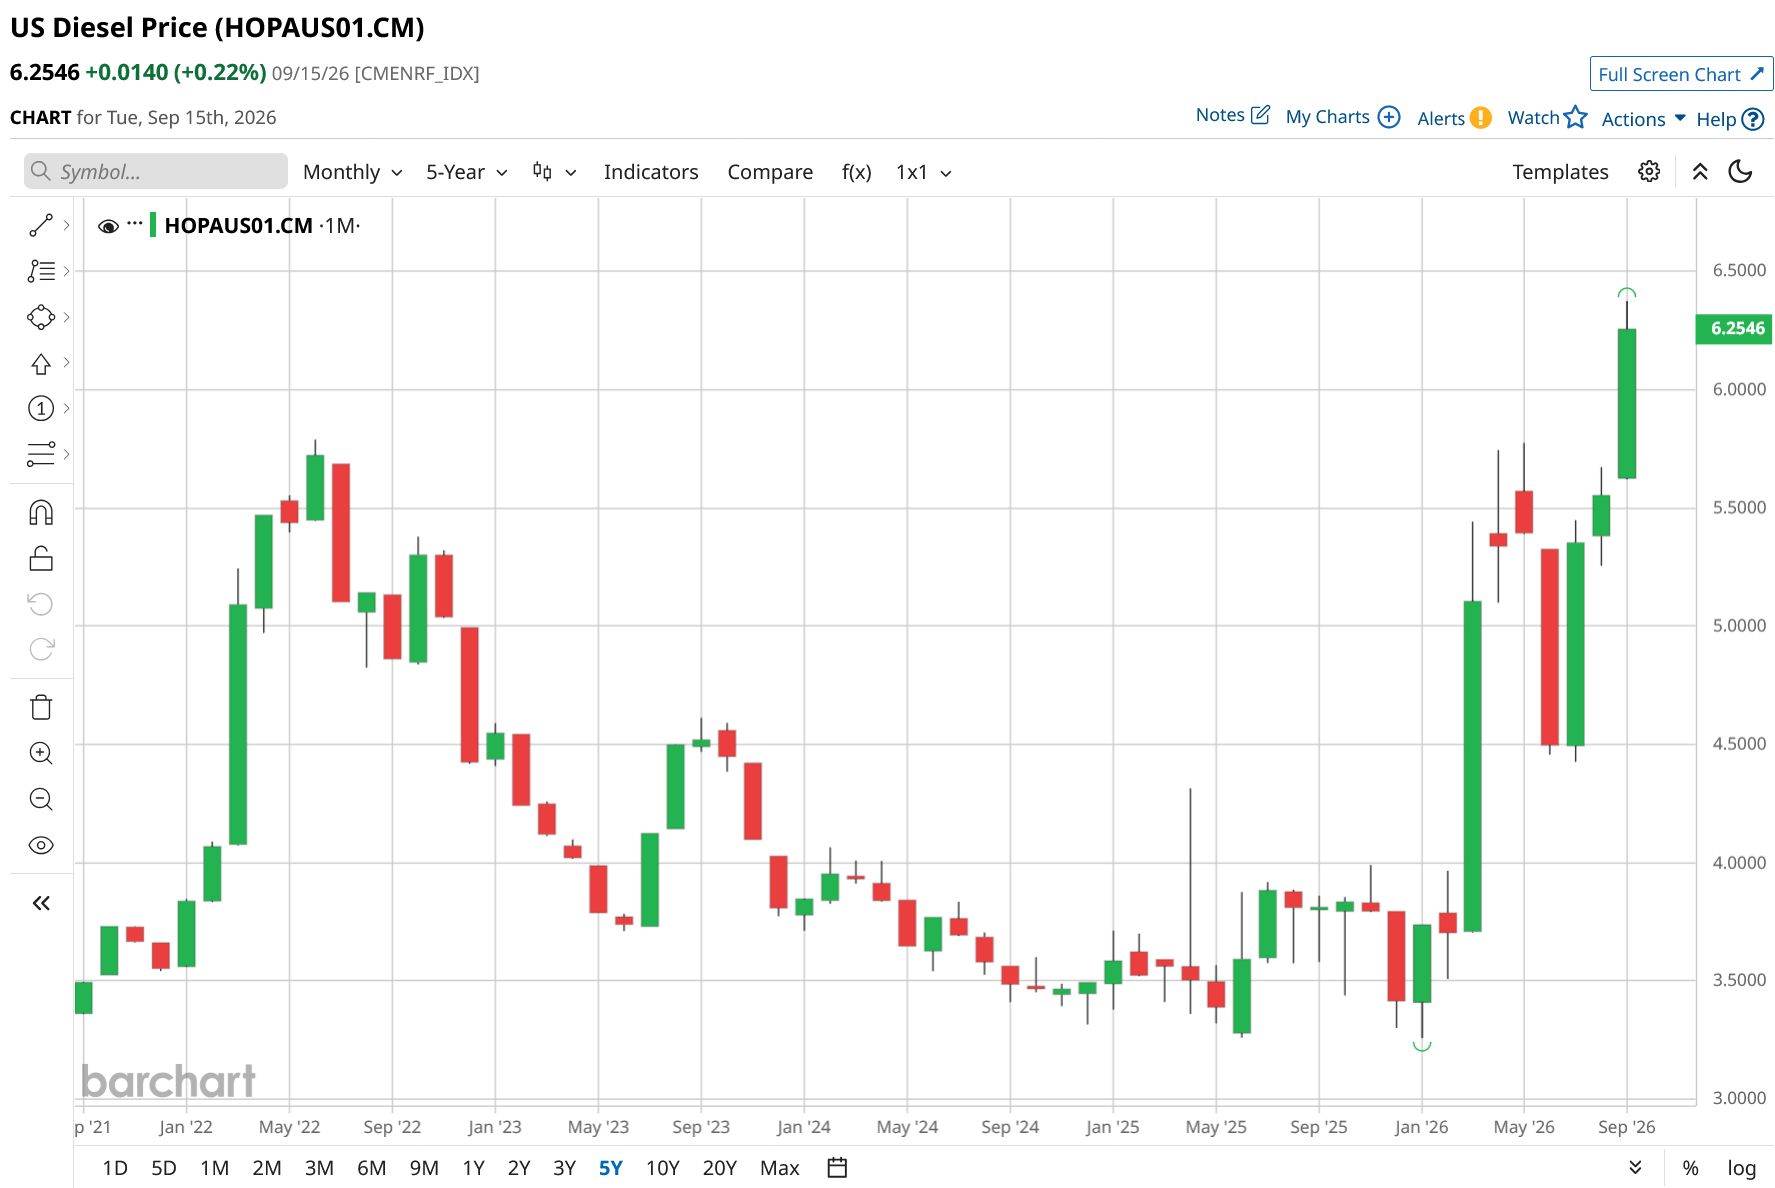Expand the Actions dropdown menu

[1643, 119]
